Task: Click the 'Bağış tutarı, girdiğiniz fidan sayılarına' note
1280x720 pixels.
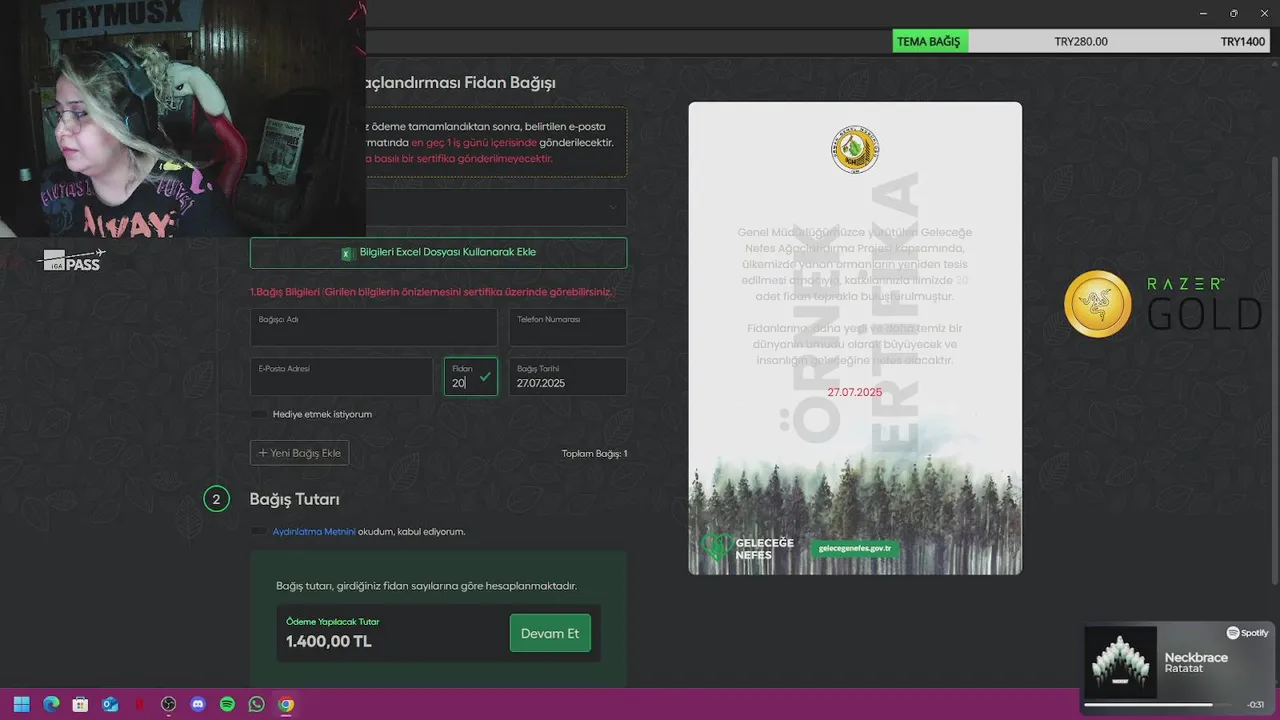Action: [x=427, y=586]
